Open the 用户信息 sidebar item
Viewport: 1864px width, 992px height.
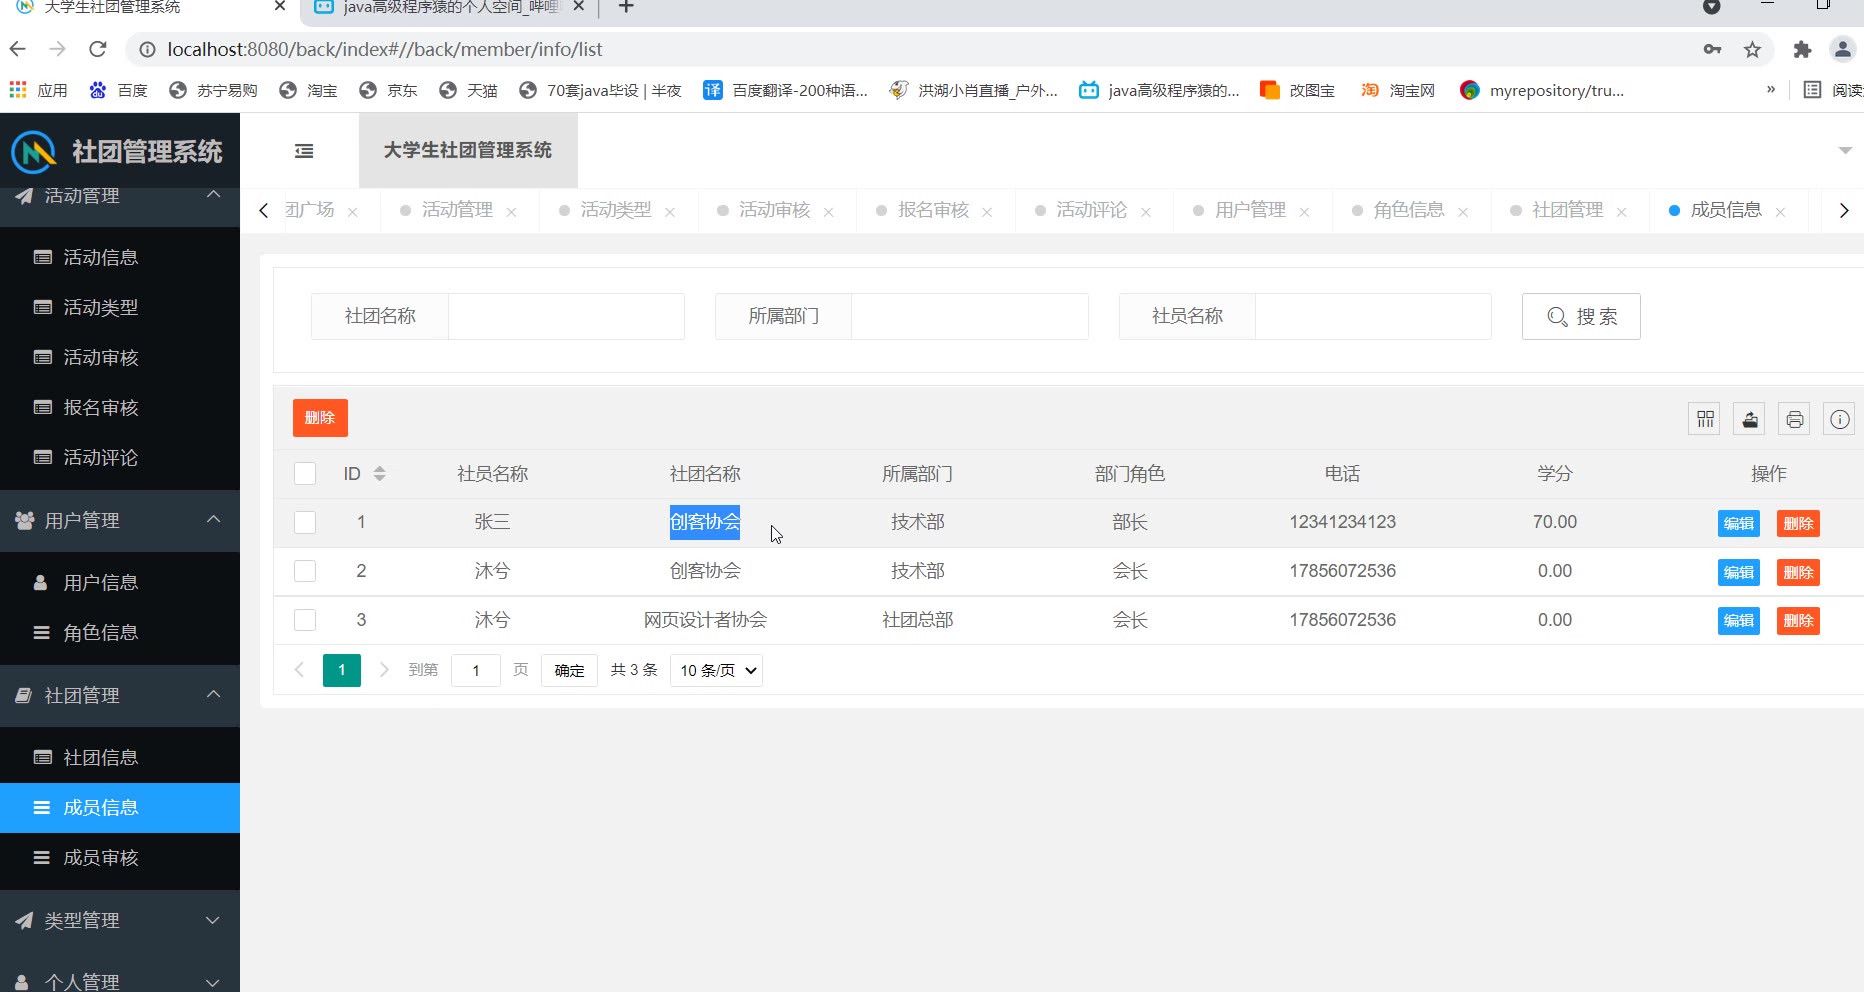[x=120, y=582]
